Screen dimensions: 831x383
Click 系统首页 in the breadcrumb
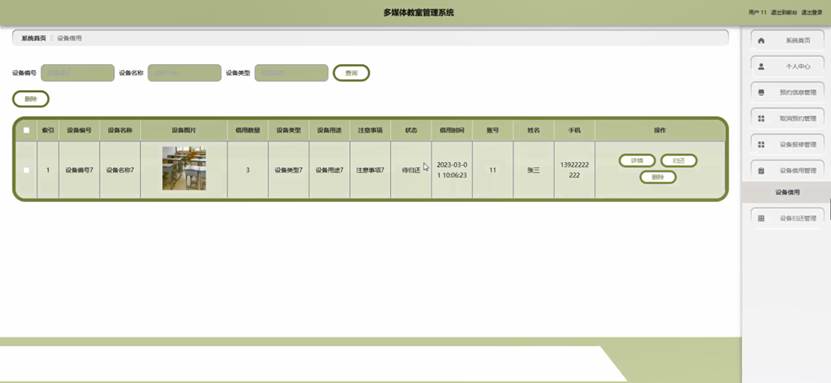click(33, 38)
